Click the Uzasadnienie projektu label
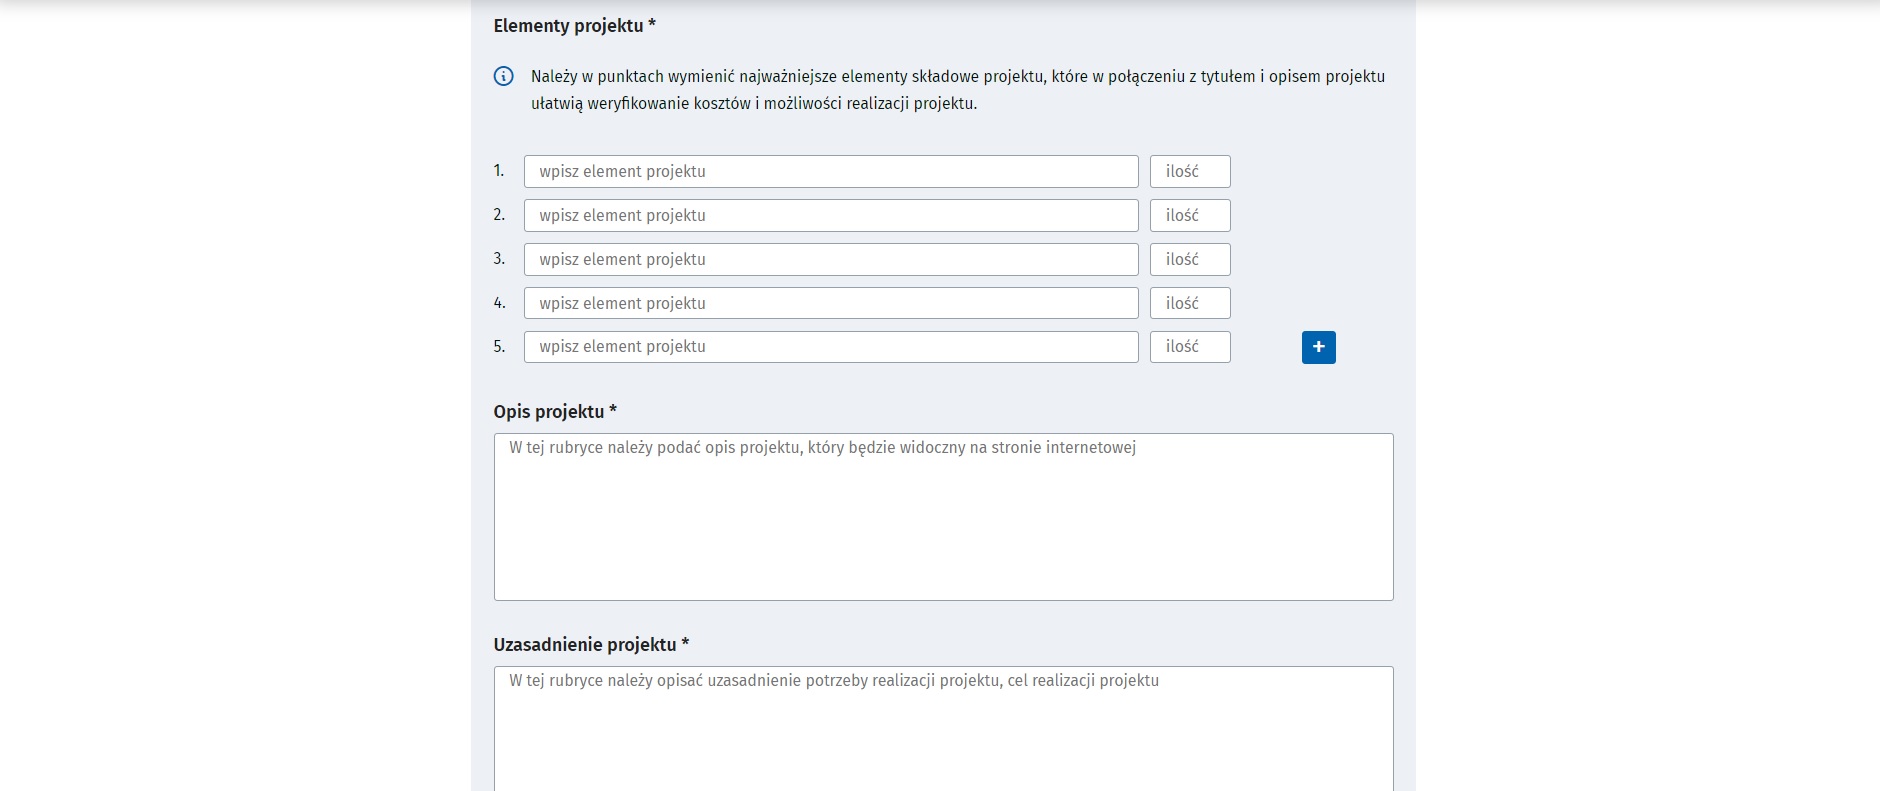This screenshot has height=791, width=1880. click(591, 645)
